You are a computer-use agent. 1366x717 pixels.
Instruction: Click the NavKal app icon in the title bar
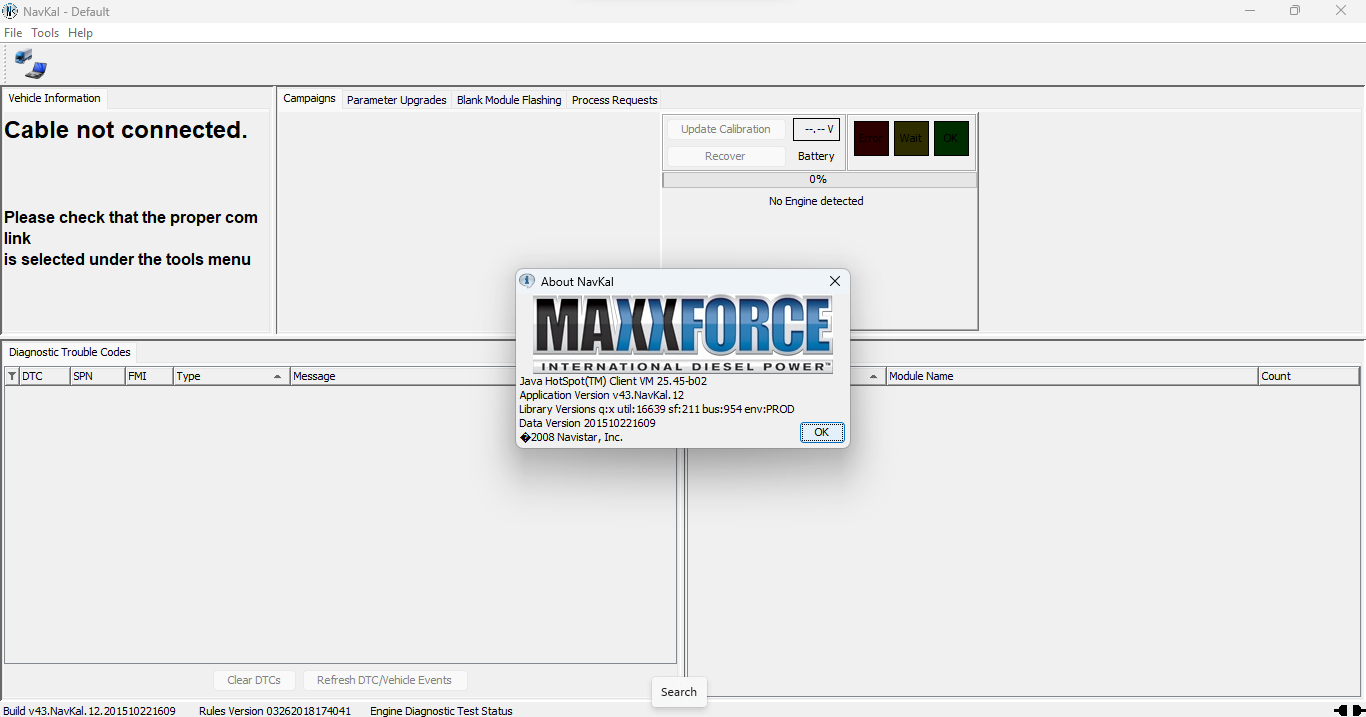click(x=10, y=11)
